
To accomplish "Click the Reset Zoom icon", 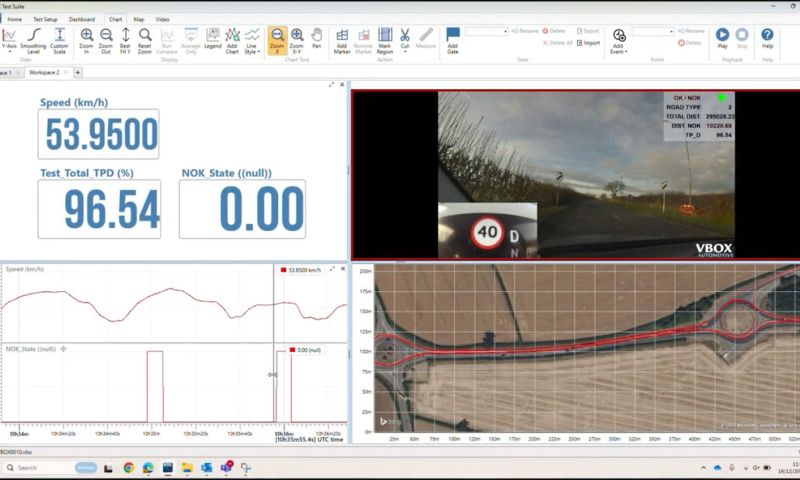I will tap(144, 39).
